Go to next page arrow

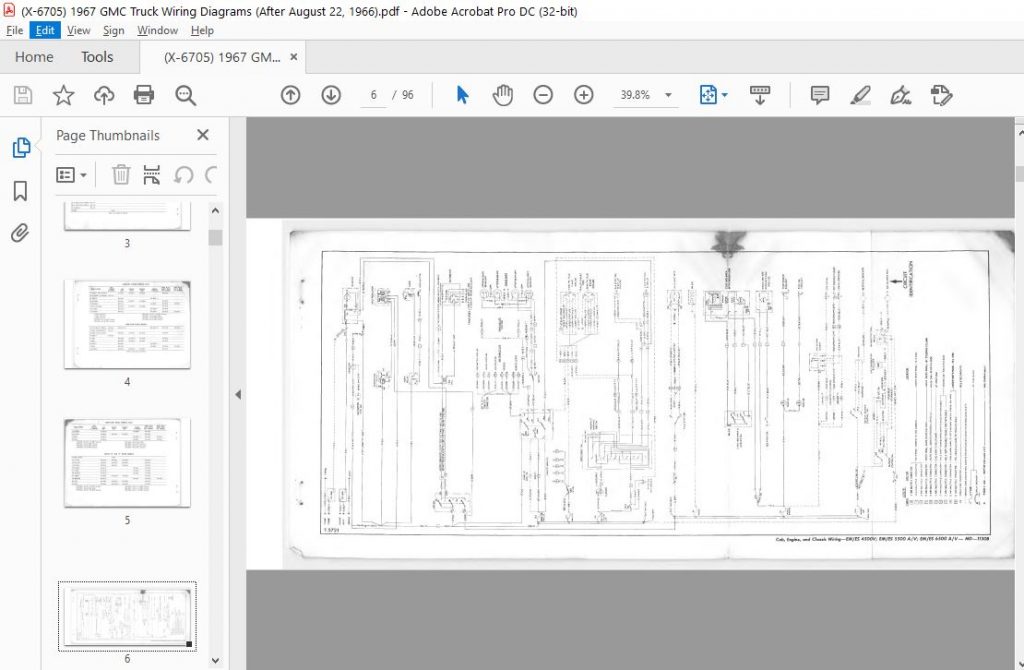[x=331, y=95]
